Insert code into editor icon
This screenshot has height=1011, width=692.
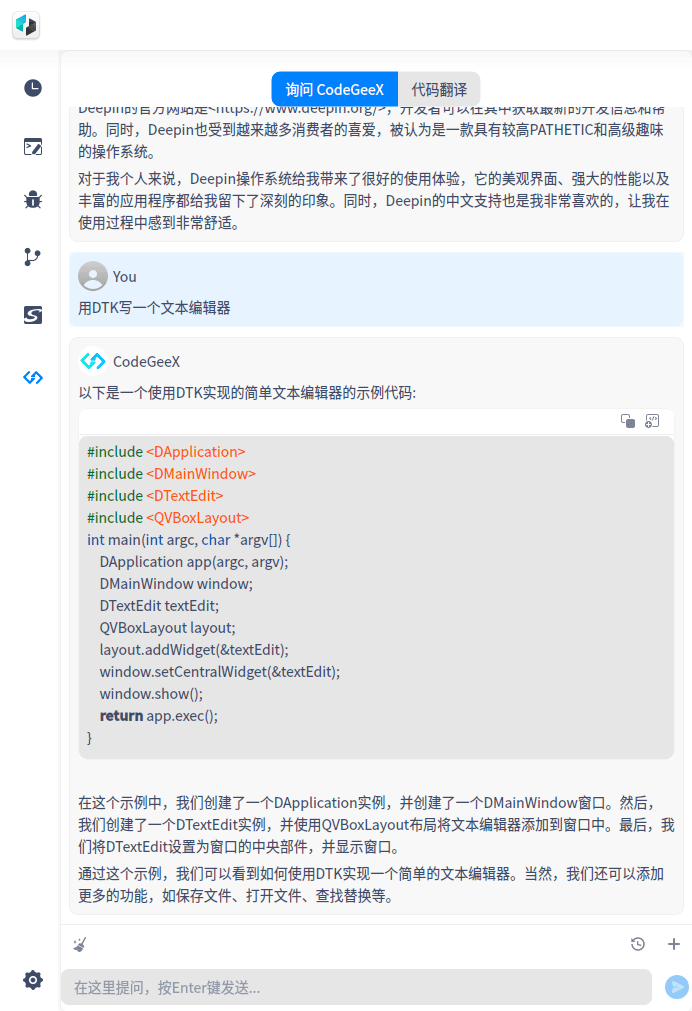pyautogui.click(x=652, y=421)
